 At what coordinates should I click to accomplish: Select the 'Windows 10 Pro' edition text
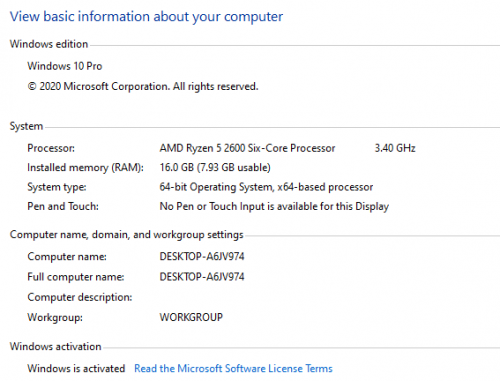(x=65, y=66)
